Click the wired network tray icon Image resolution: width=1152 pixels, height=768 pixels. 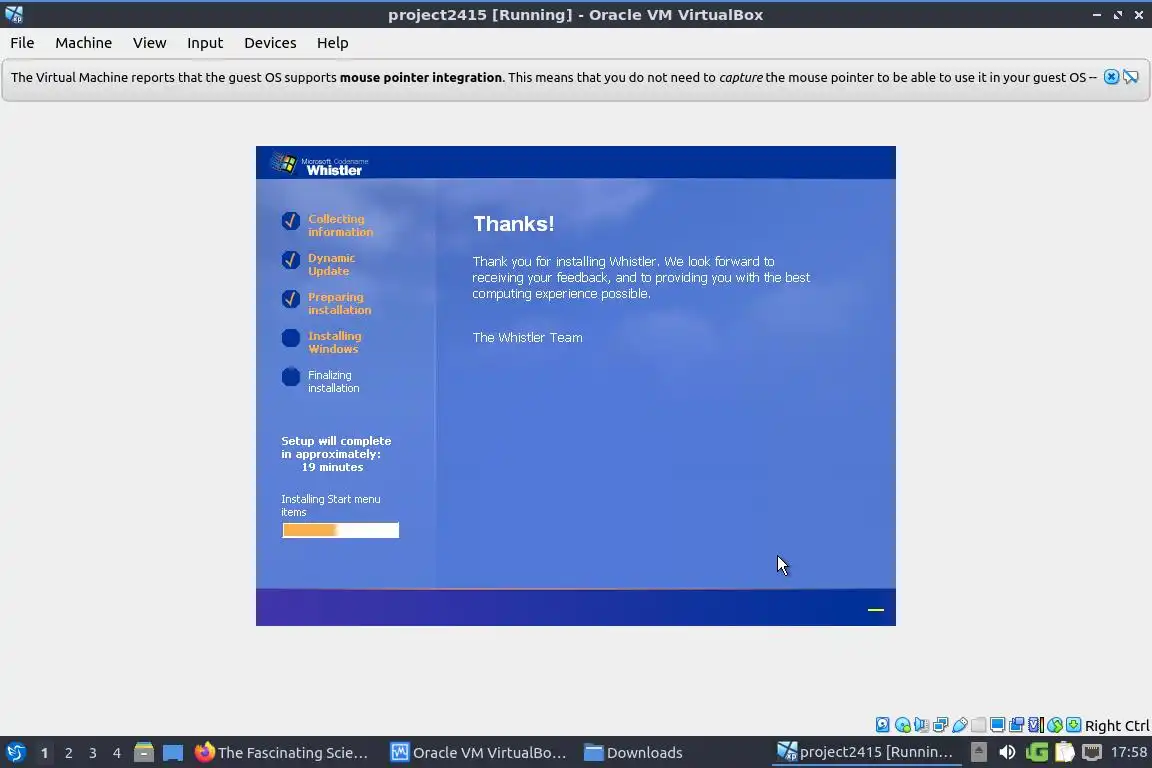pos(1092,753)
